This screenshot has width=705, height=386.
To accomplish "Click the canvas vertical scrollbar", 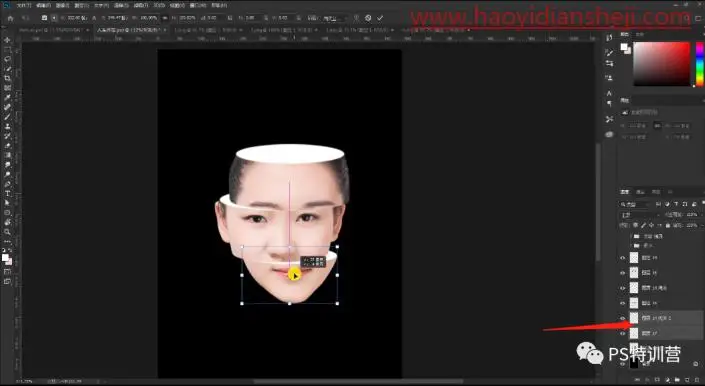I will pos(598,202).
